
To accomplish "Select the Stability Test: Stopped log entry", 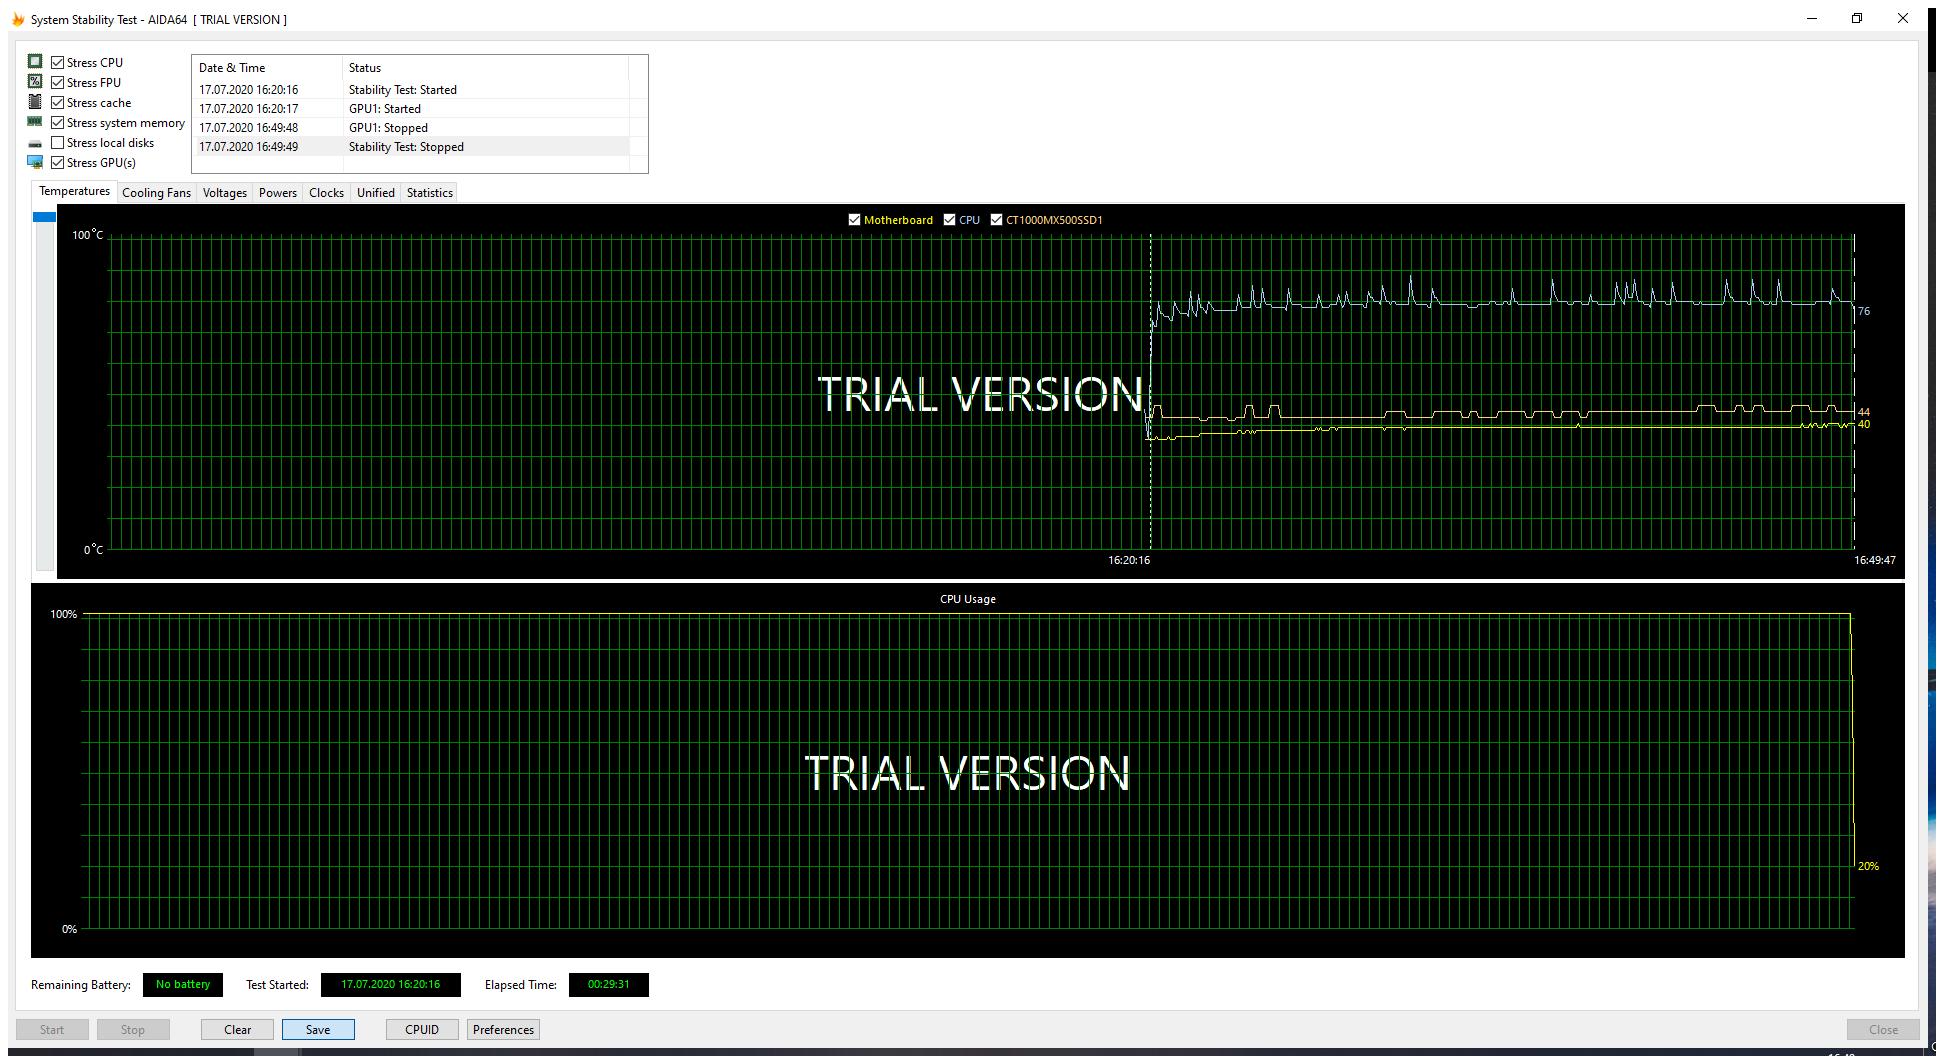I will click(x=405, y=146).
